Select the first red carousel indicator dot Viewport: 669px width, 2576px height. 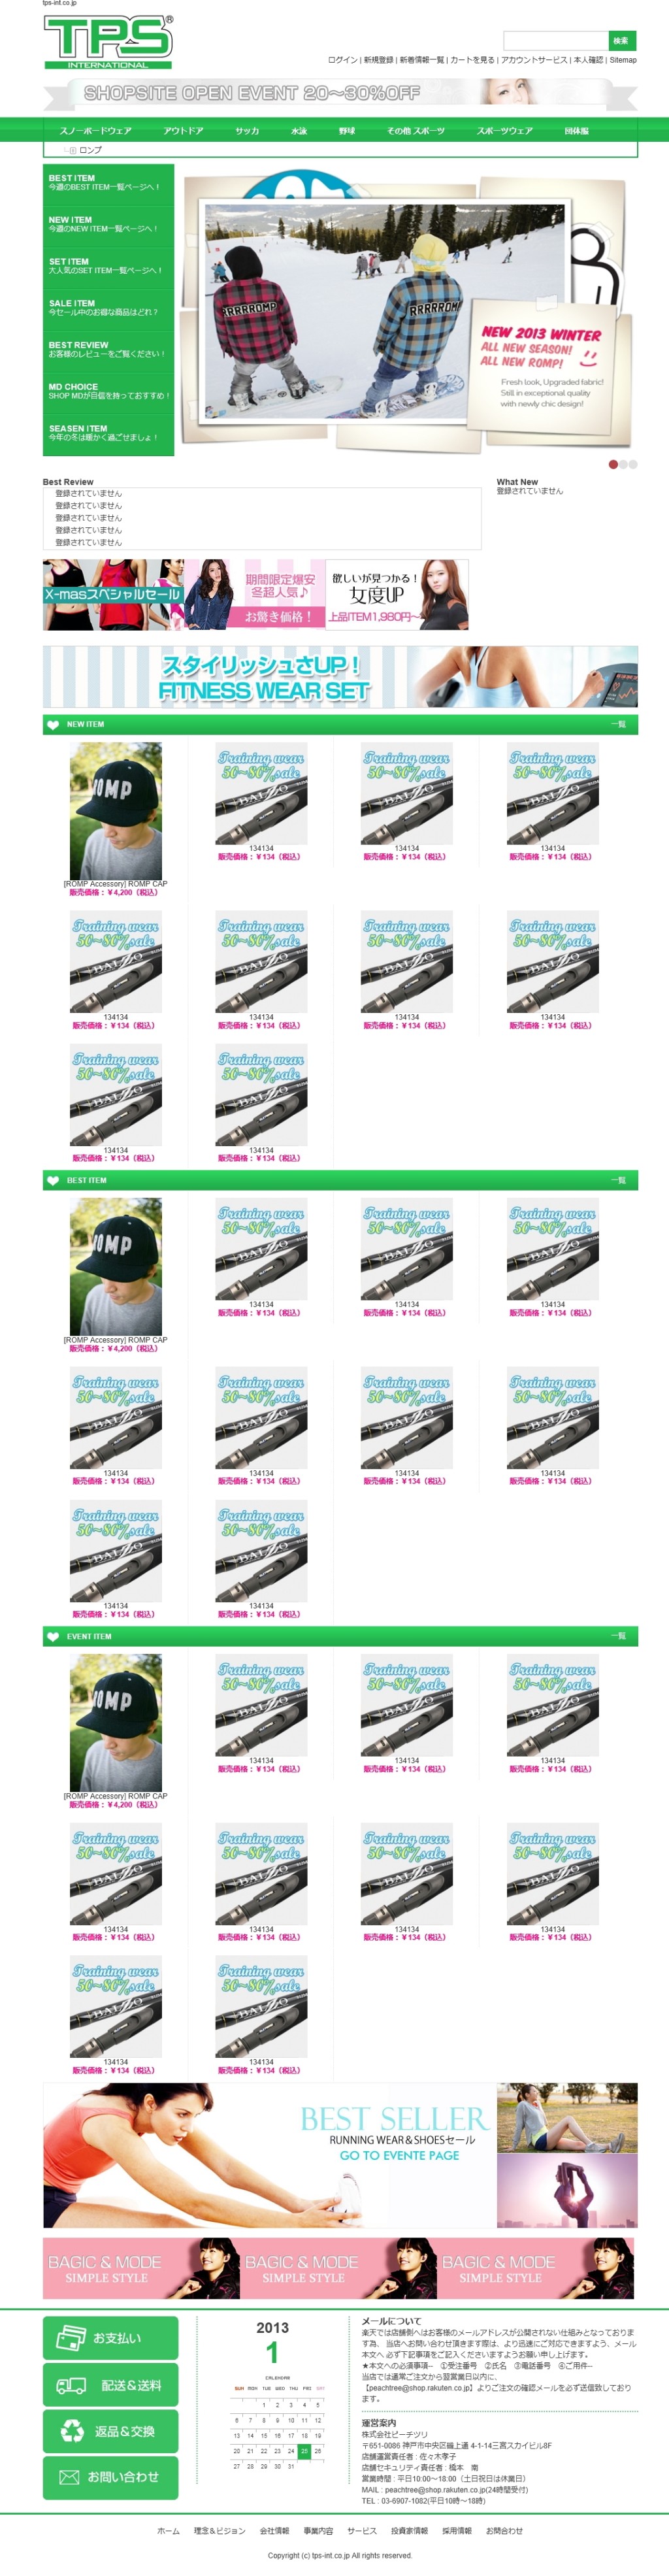(613, 464)
